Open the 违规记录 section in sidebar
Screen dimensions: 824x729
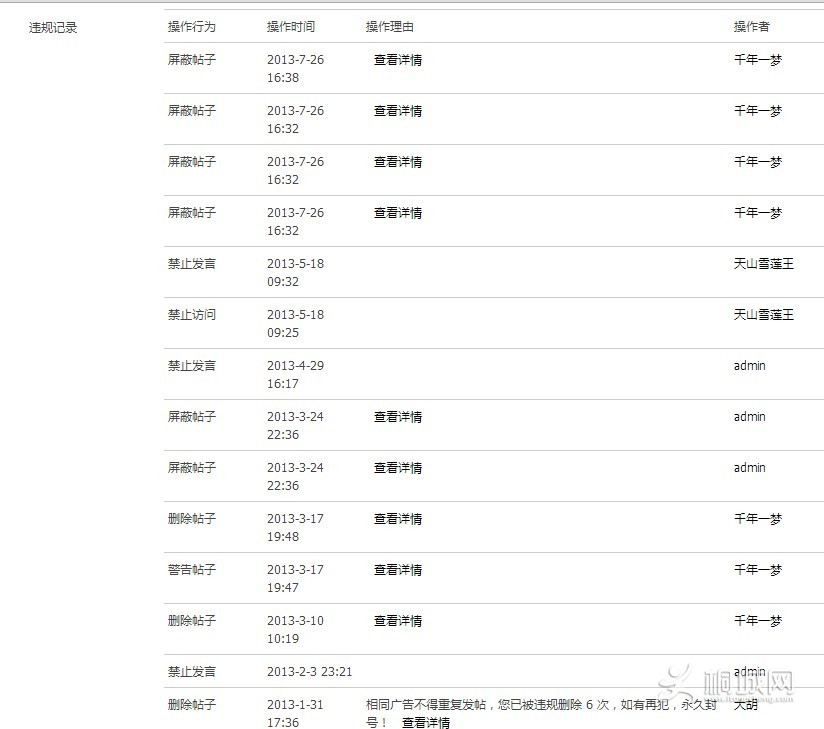[53, 28]
